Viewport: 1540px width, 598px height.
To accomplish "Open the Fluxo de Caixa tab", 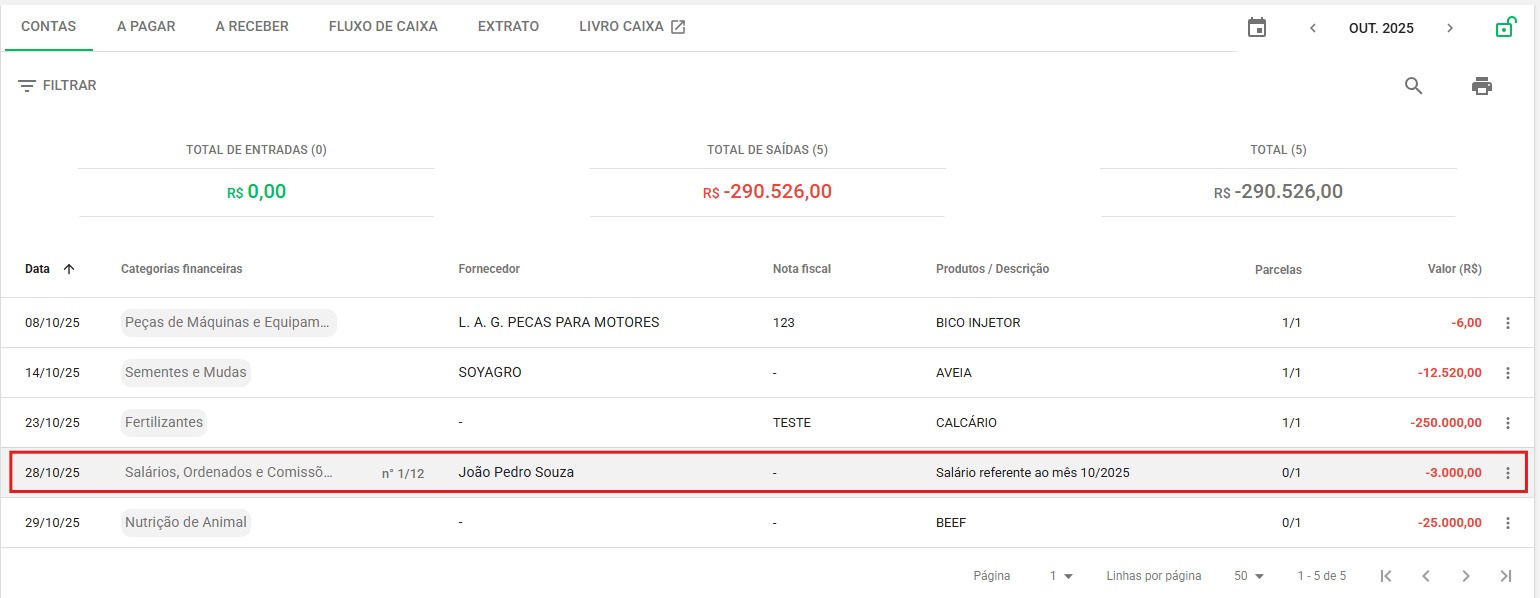I will coord(383,27).
